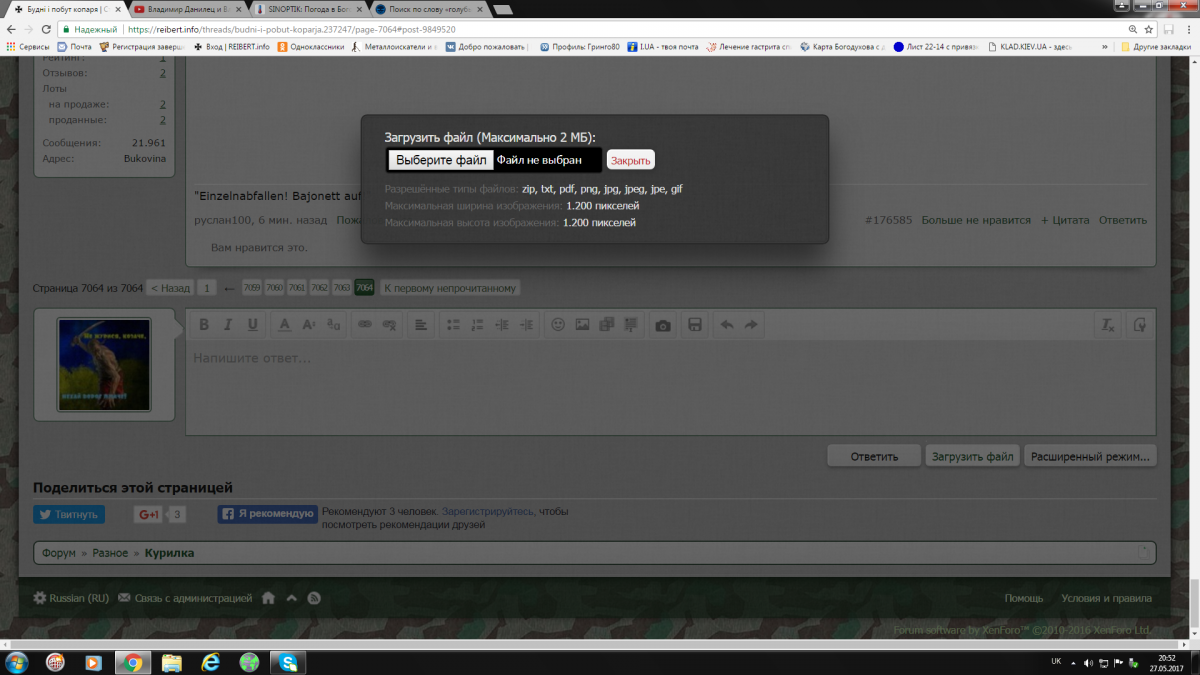Image resolution: width=1200 pixels, height=675 pixels.
Task: Click Выберите файл button
Action: 441,160
